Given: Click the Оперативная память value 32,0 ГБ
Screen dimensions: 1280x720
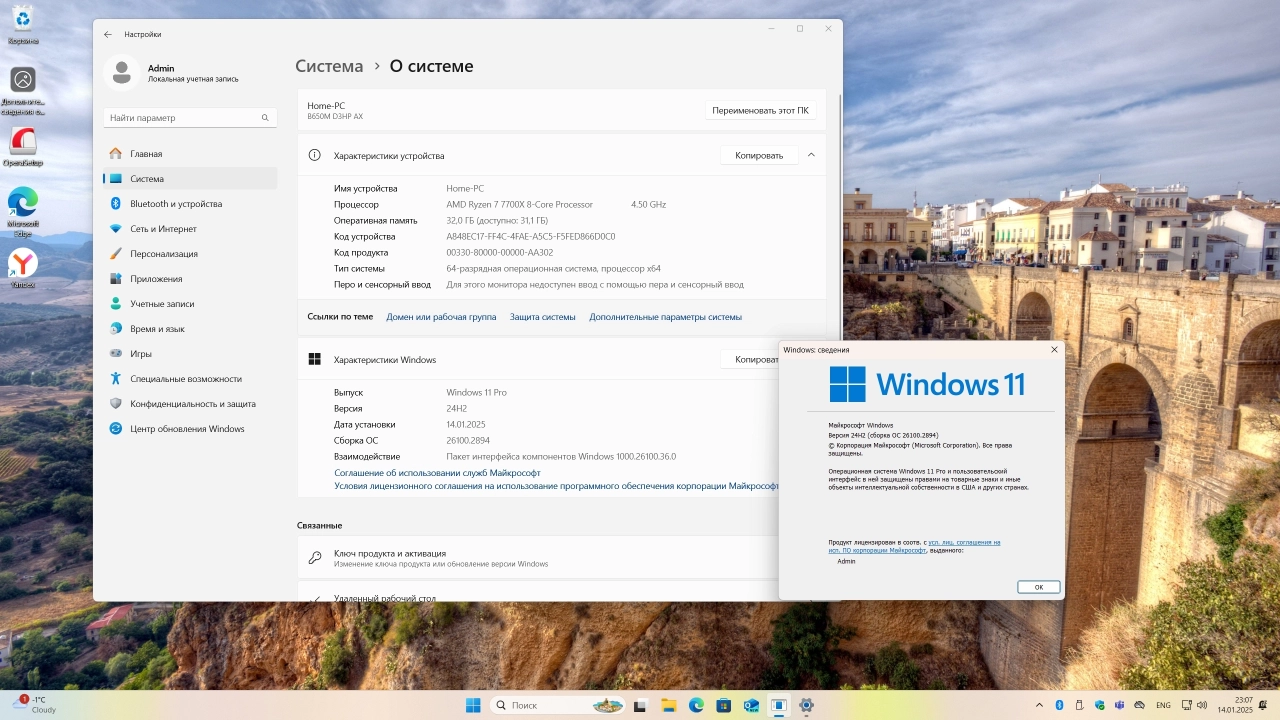Looking at the screenshot, I should (497, 220).
